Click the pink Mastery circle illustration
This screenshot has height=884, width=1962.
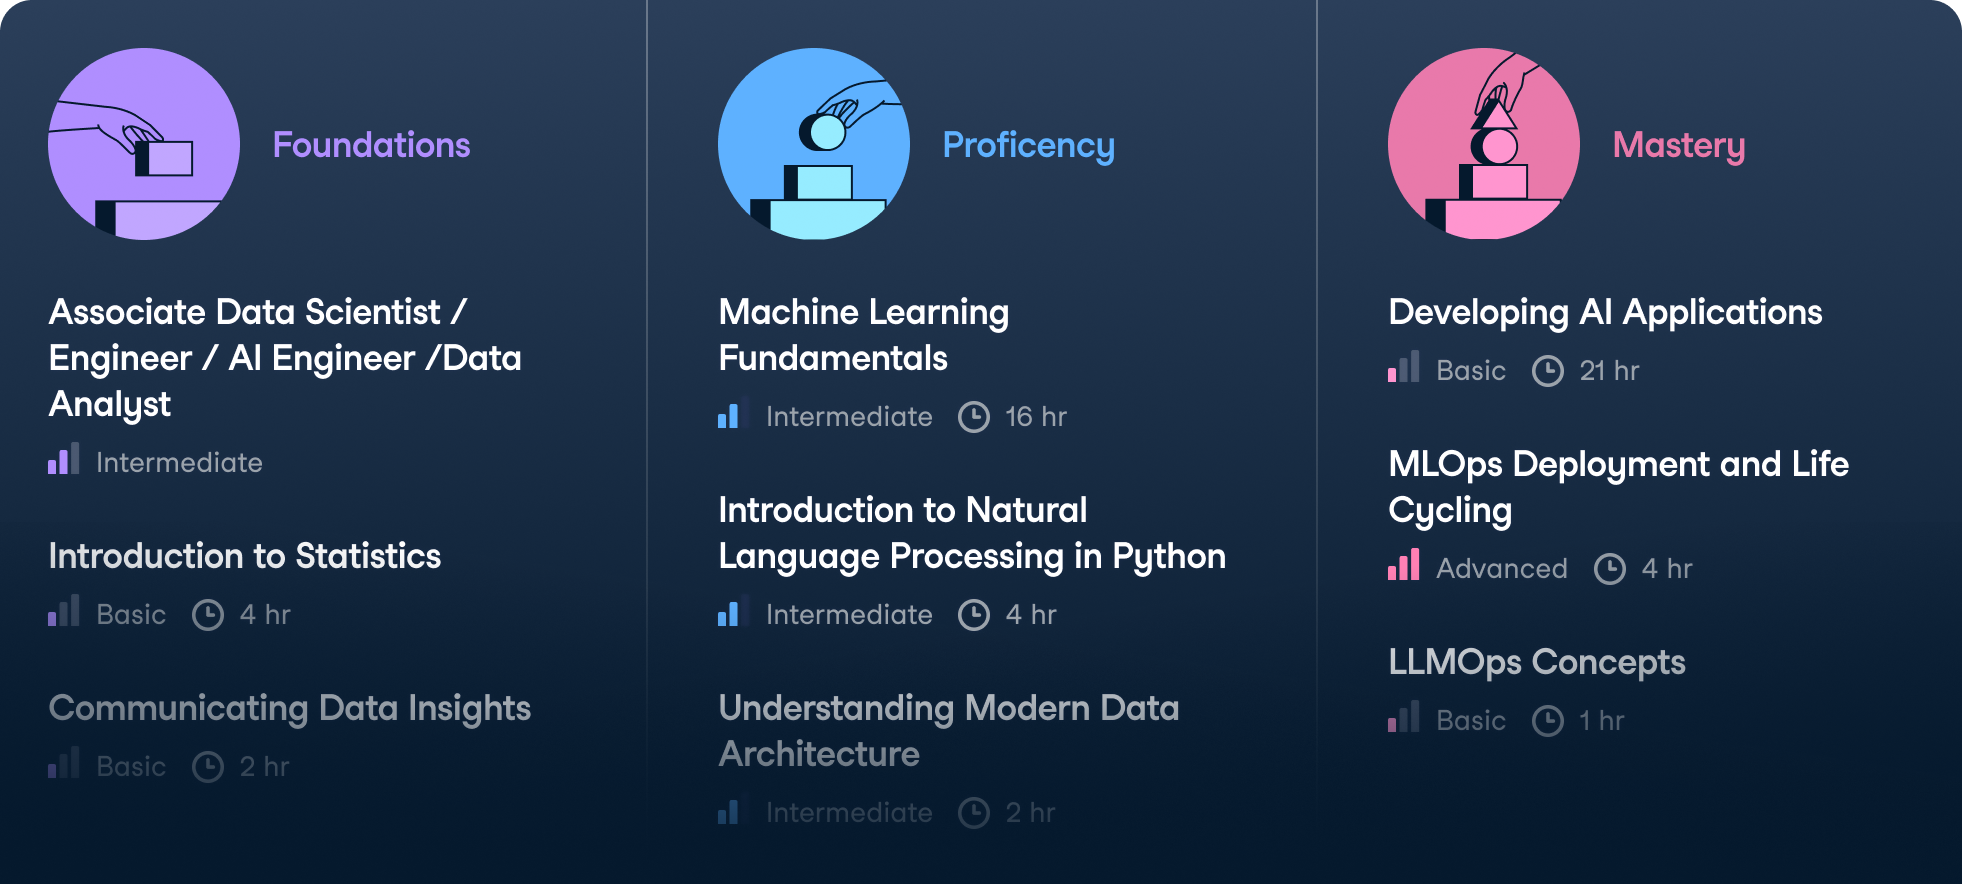tap(1484, 144)
